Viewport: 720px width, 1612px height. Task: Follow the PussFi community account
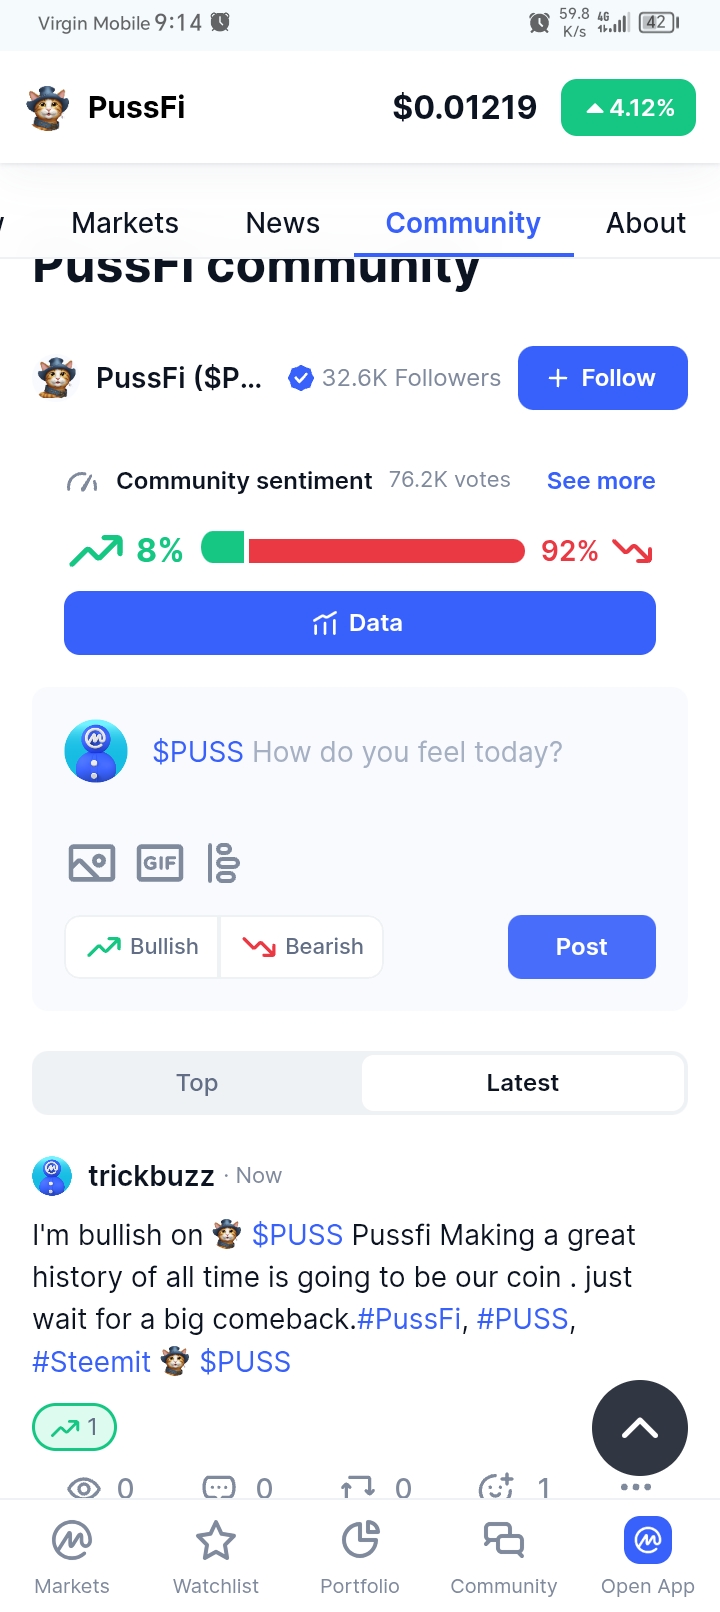602,378
